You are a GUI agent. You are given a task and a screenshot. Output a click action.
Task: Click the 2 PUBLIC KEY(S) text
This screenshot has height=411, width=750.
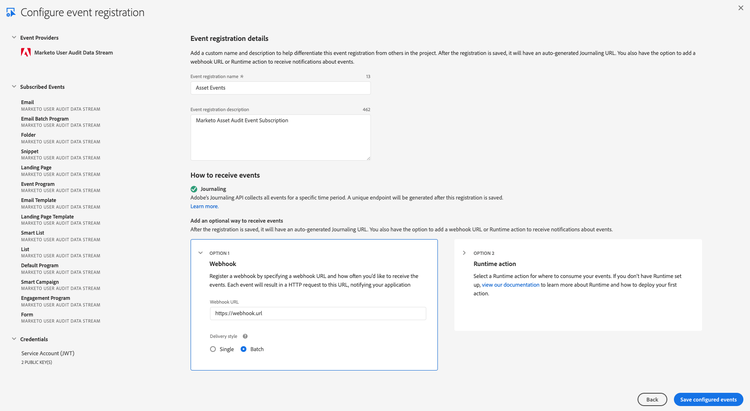36,362
